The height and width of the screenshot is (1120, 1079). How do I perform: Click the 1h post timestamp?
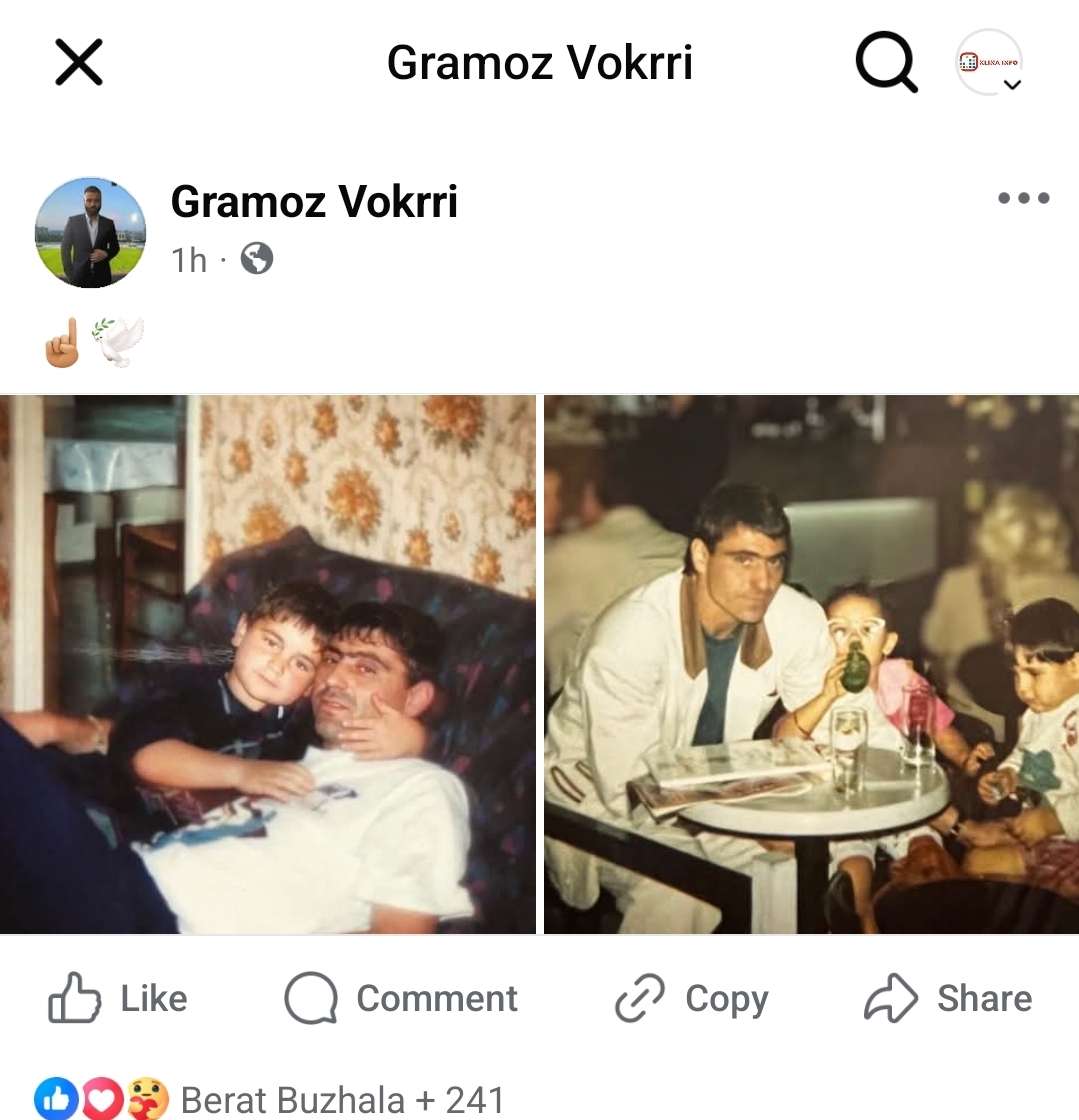coord(189,260)
